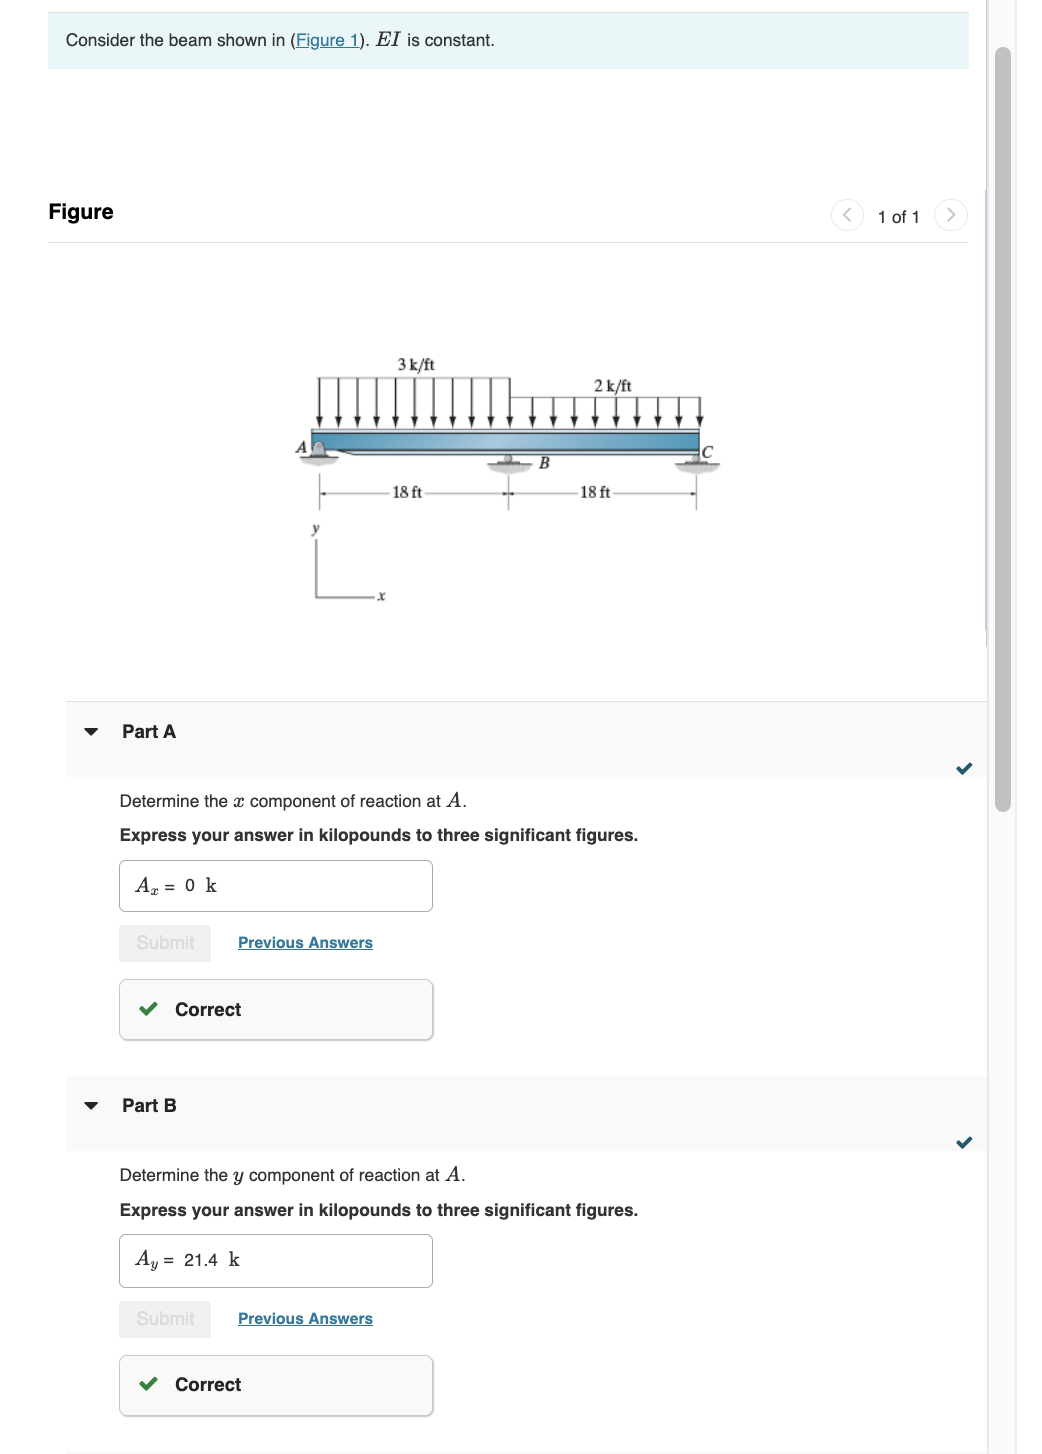Click the previous figure arrow icon
Screen dimensions: 1042x1454
pyautogui.click(x=845, y=215)
